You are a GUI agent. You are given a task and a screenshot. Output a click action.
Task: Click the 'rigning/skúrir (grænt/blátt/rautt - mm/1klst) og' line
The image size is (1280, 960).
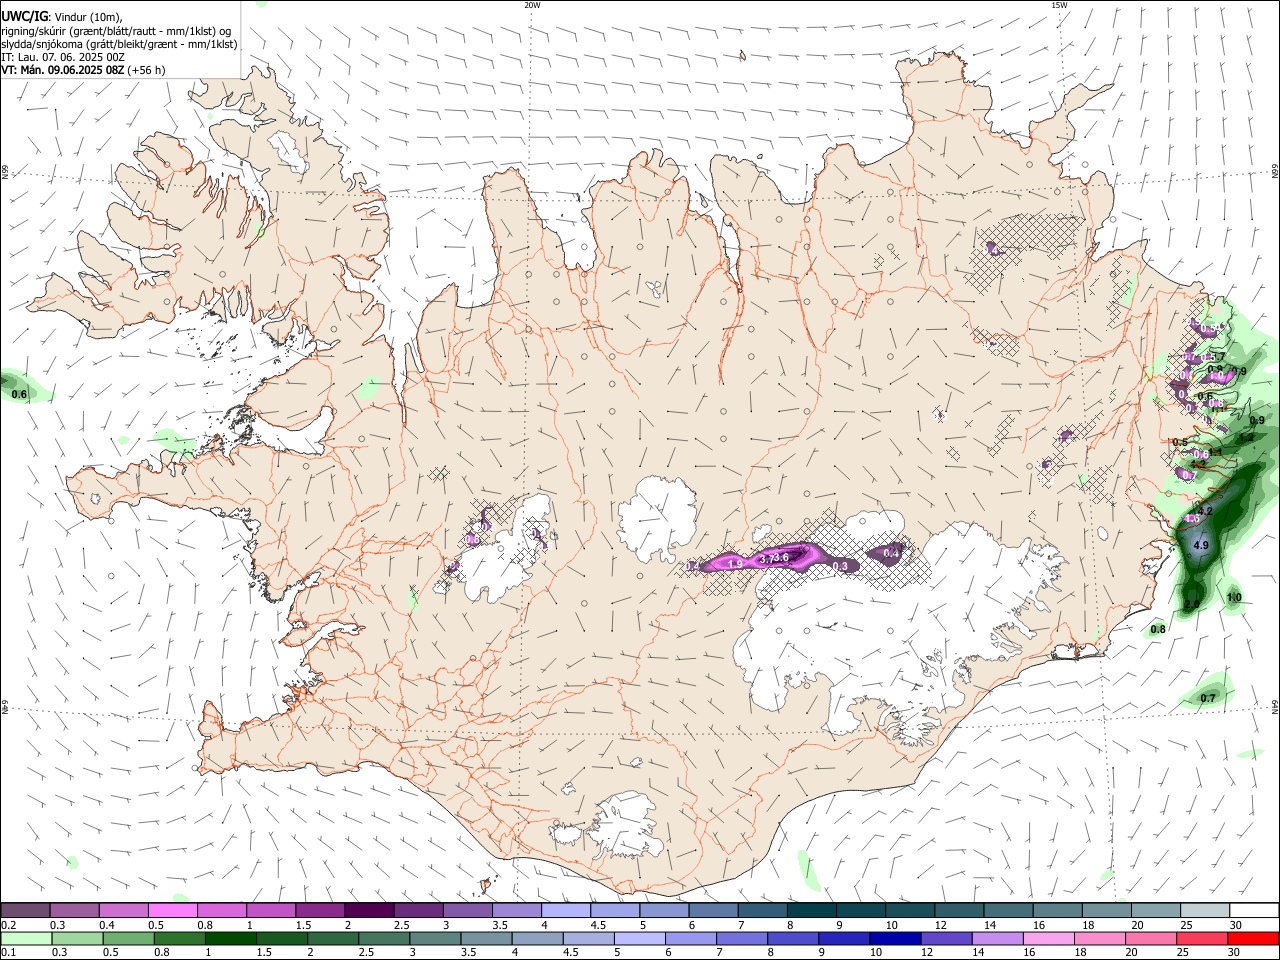click(116, 31)
